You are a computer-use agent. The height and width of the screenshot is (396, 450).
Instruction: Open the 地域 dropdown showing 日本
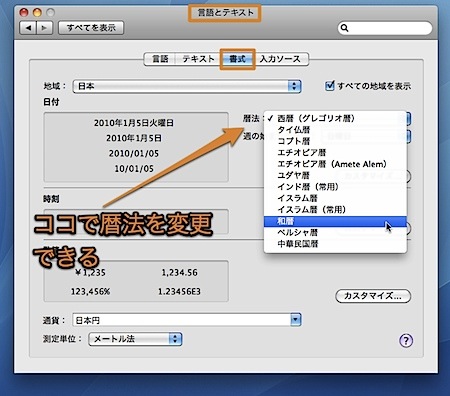[x=187, y=86]
